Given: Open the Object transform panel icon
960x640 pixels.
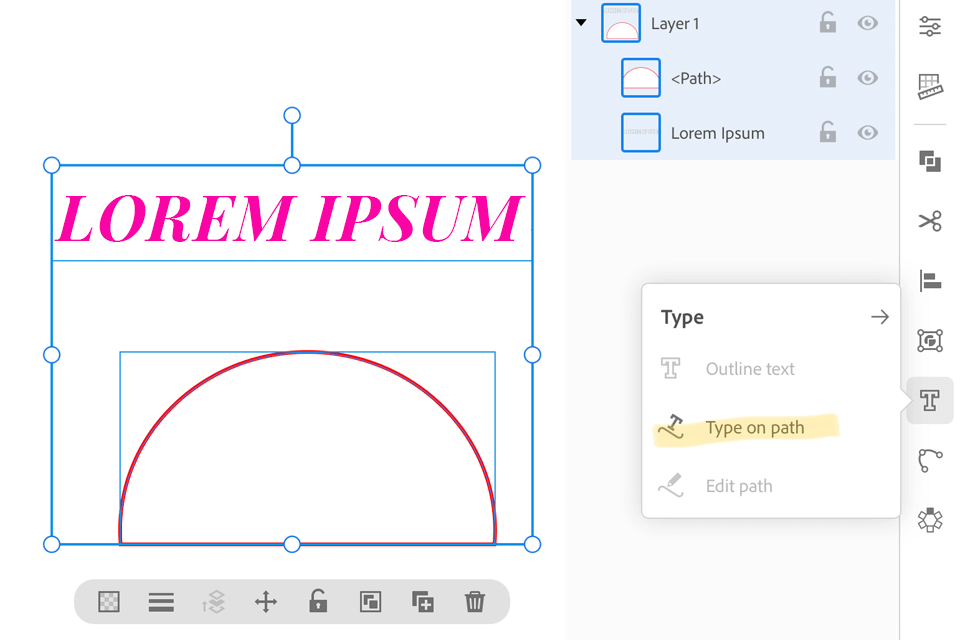Looking at the screenshot, I should pyautogui.click(x=930, y=341).
